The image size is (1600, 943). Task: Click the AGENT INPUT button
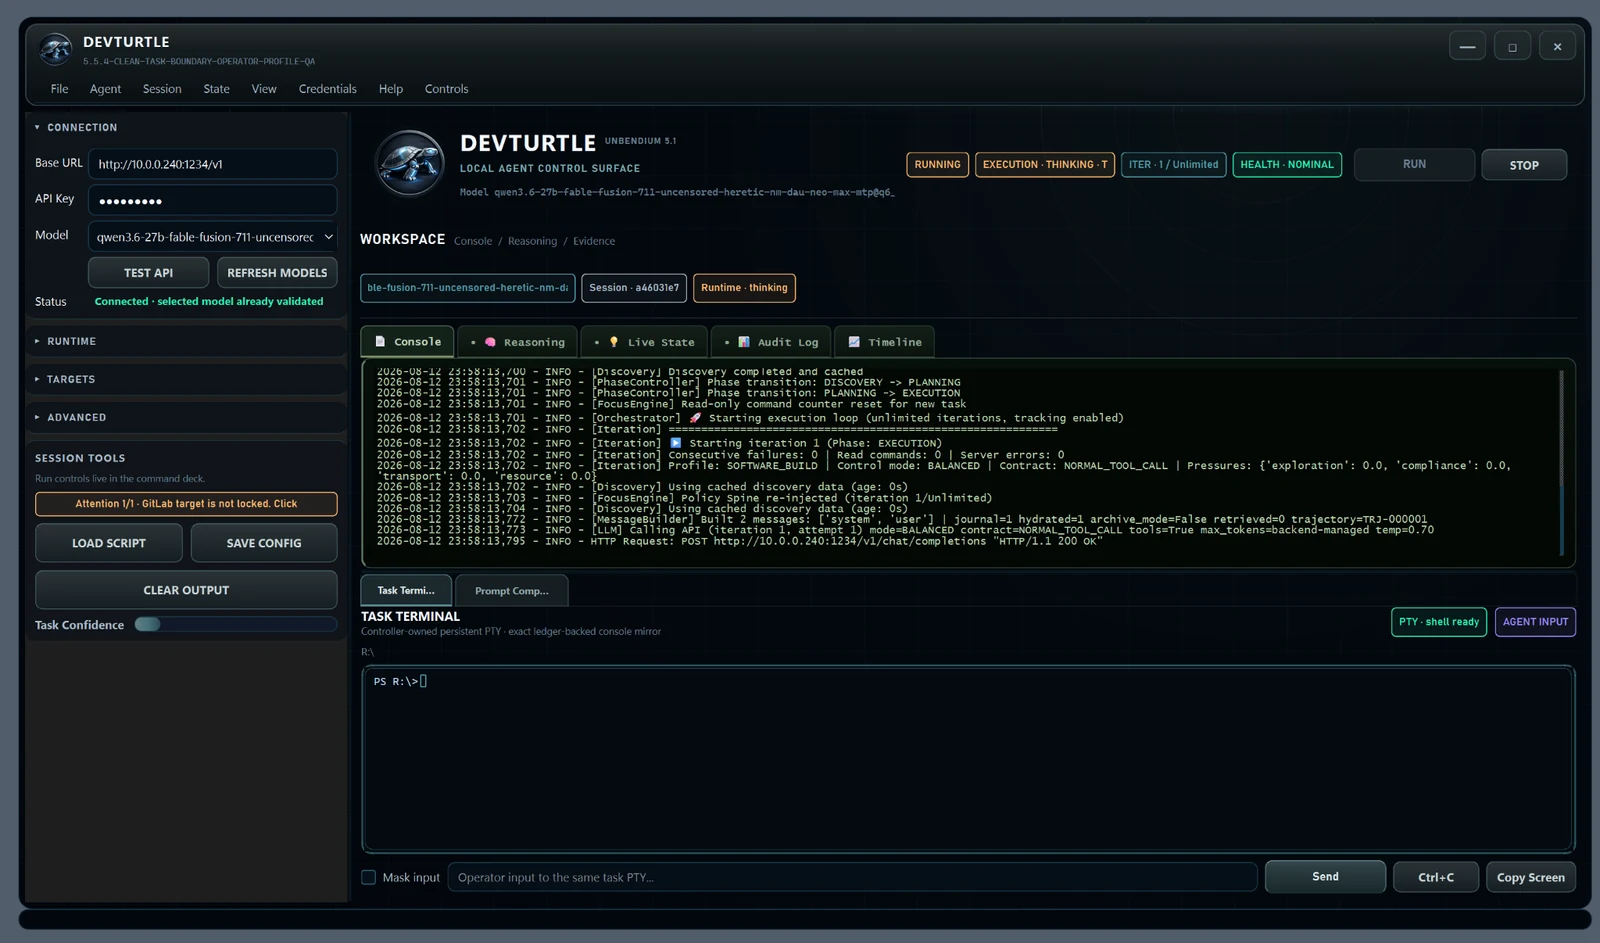tap(1535, 622)
